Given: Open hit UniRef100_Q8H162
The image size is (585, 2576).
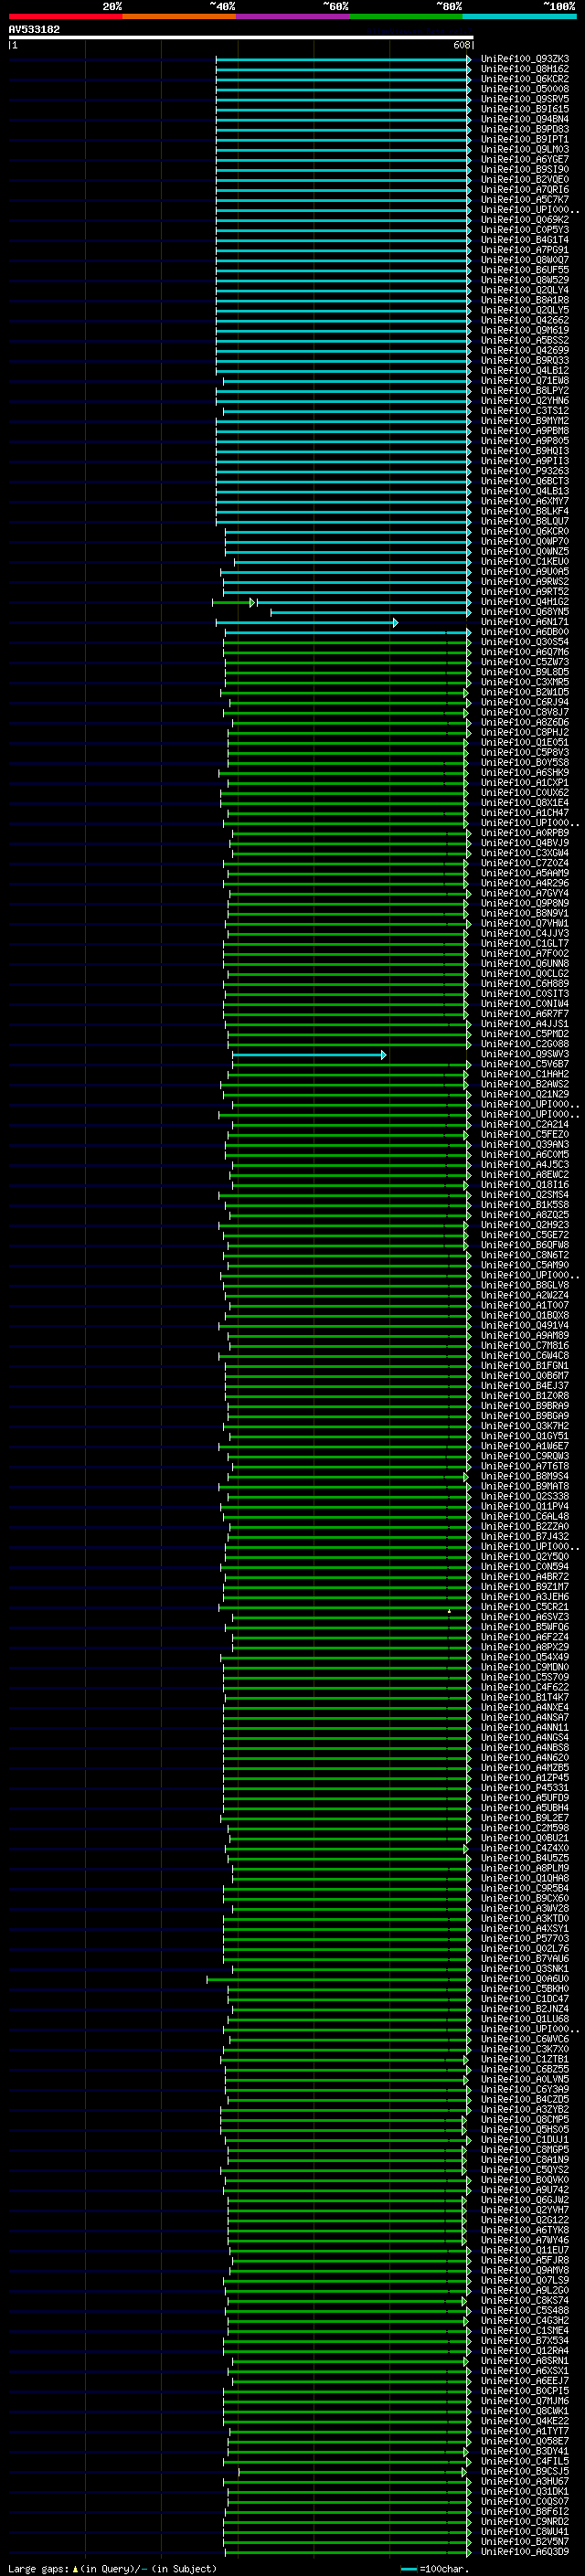Looking at the screenshot, I should pyautogui.click(x=524, y=69).
